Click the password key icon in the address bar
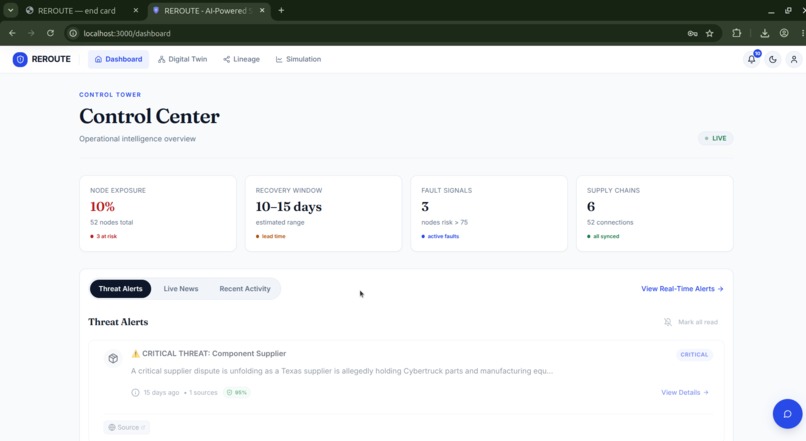806x441 pixels. [692, 33]
